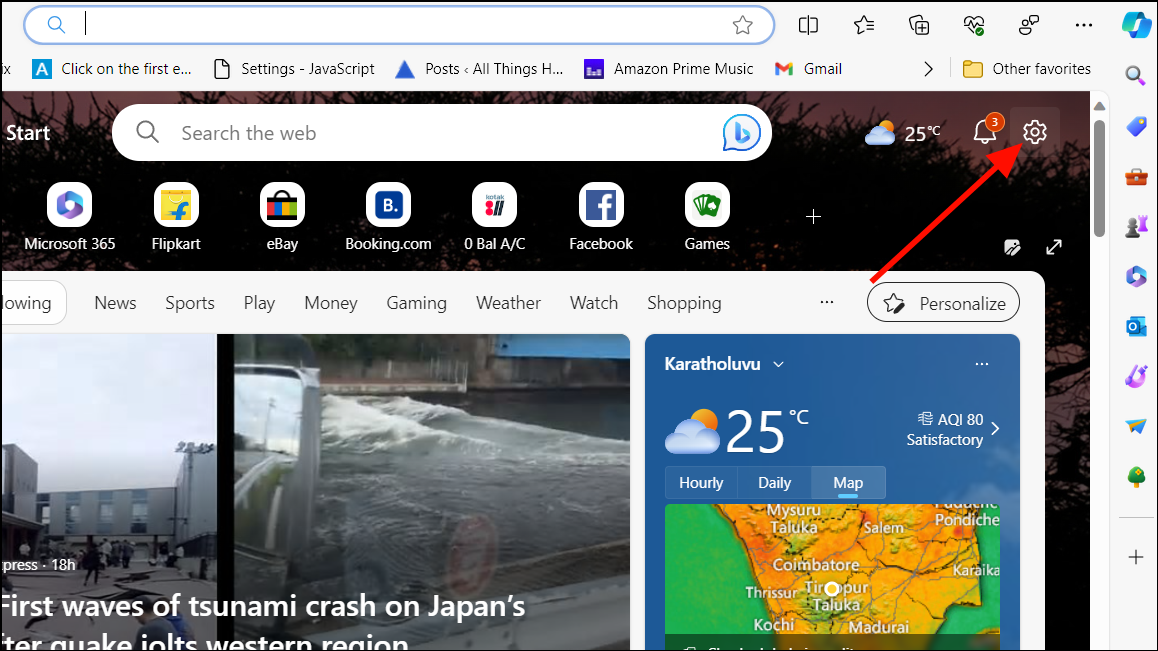The width and height of the screenshot is (1158, 651).
Task: Expand Karatholuvu location dropdown
Action: pyautogui.click(x=778, y=364)
